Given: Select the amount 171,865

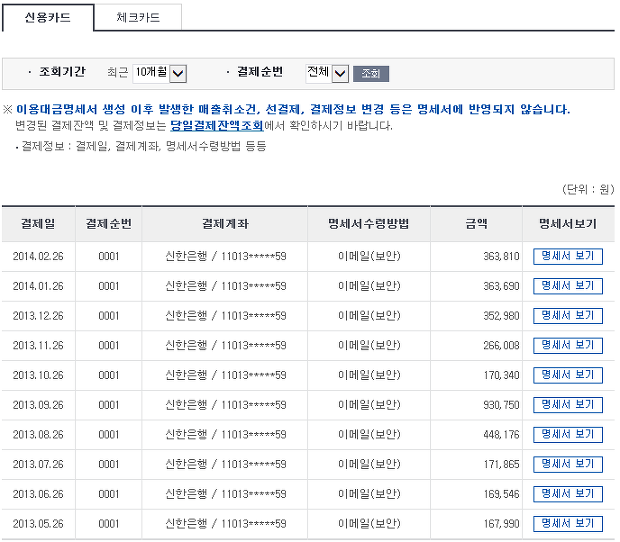Looking at the screenshot, I should (x=501, y=464).
